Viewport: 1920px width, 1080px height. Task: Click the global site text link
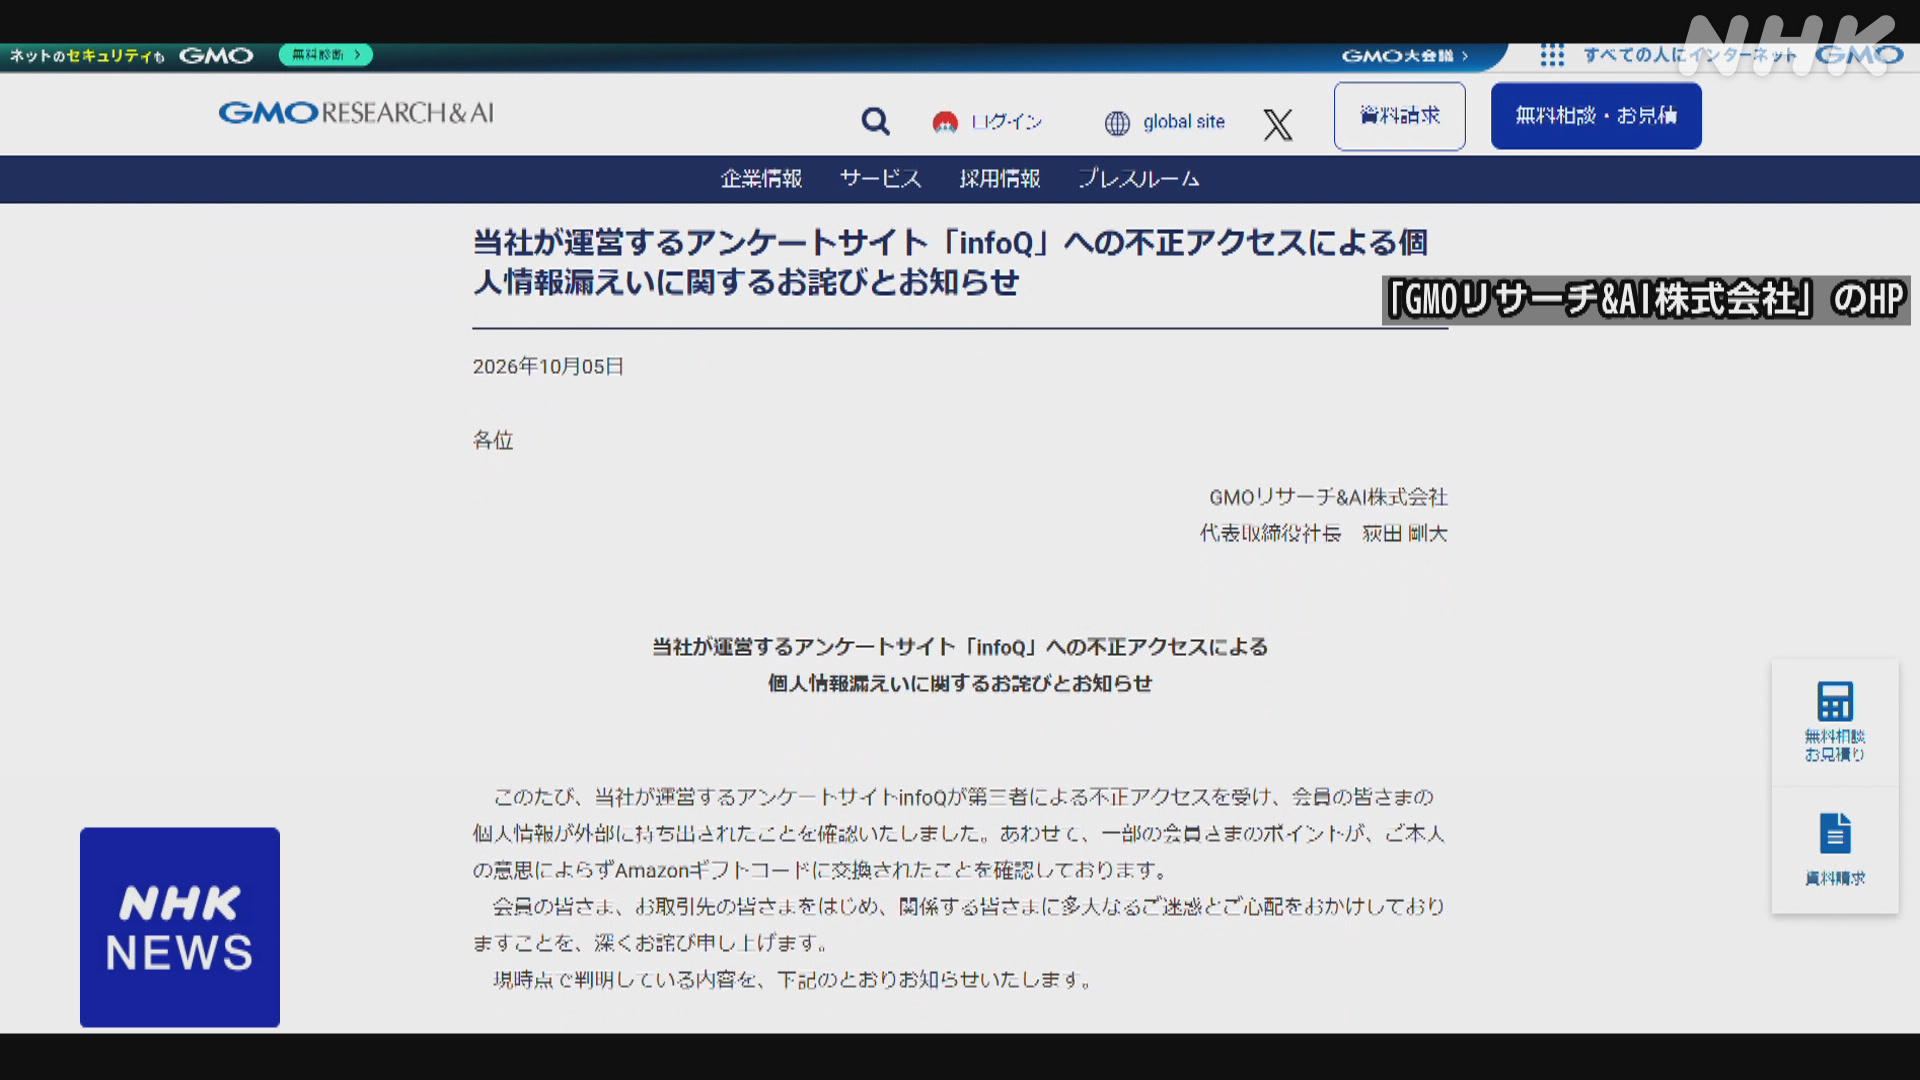coord(1184,122)
